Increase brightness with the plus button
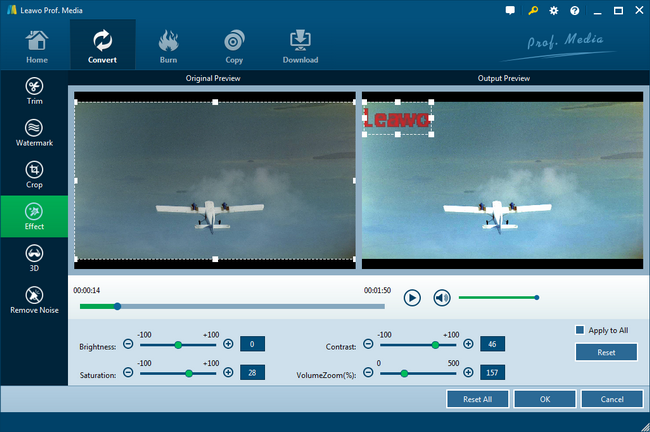This screenshot has width=650, height=432. [228, 344]
